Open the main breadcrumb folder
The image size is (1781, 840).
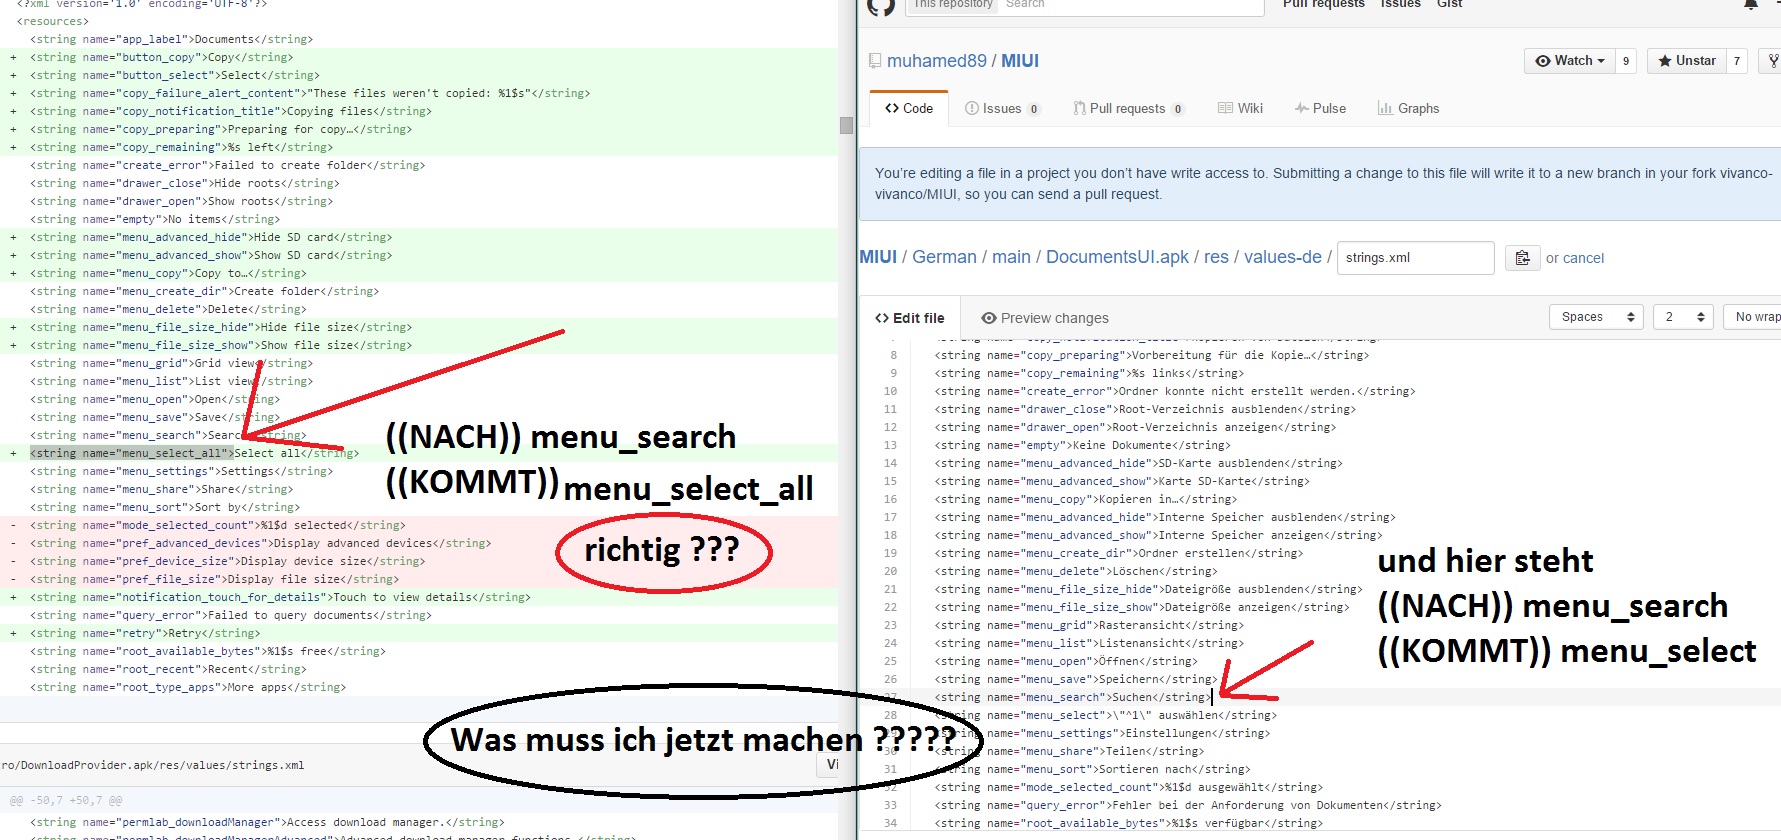pos(1011,257)
